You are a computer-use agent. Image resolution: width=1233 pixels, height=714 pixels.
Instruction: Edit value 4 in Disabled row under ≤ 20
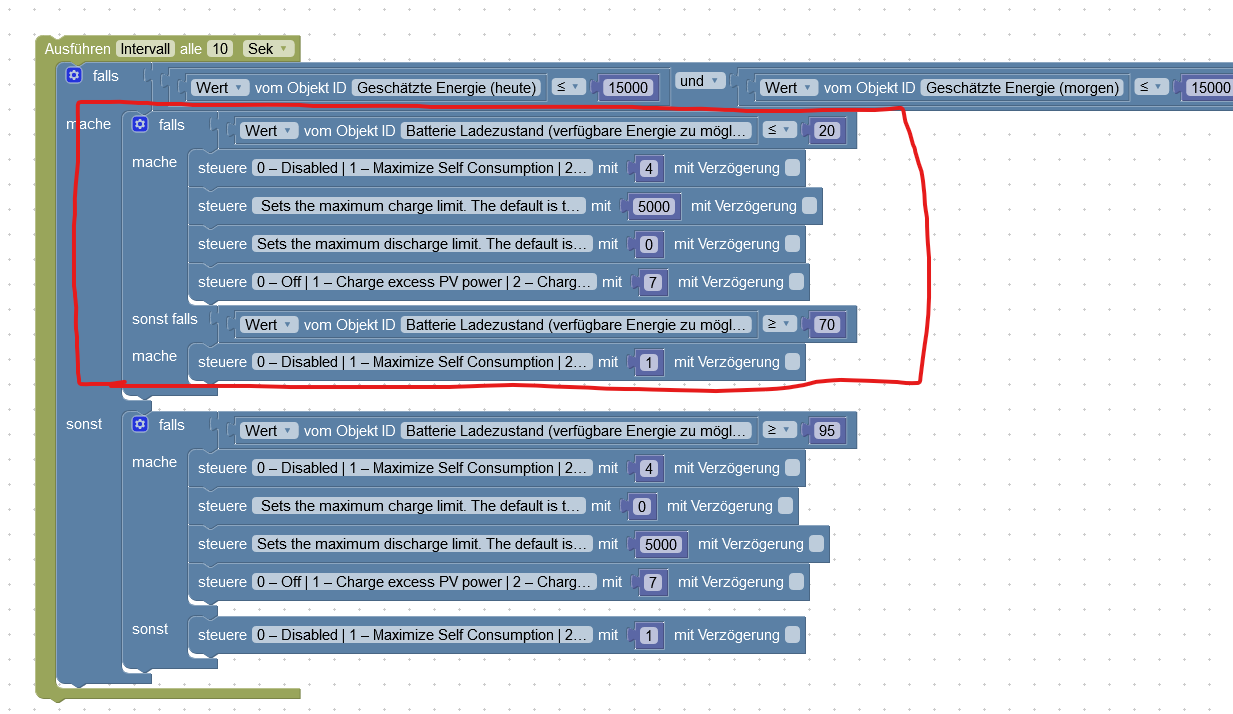coord(649,169)
